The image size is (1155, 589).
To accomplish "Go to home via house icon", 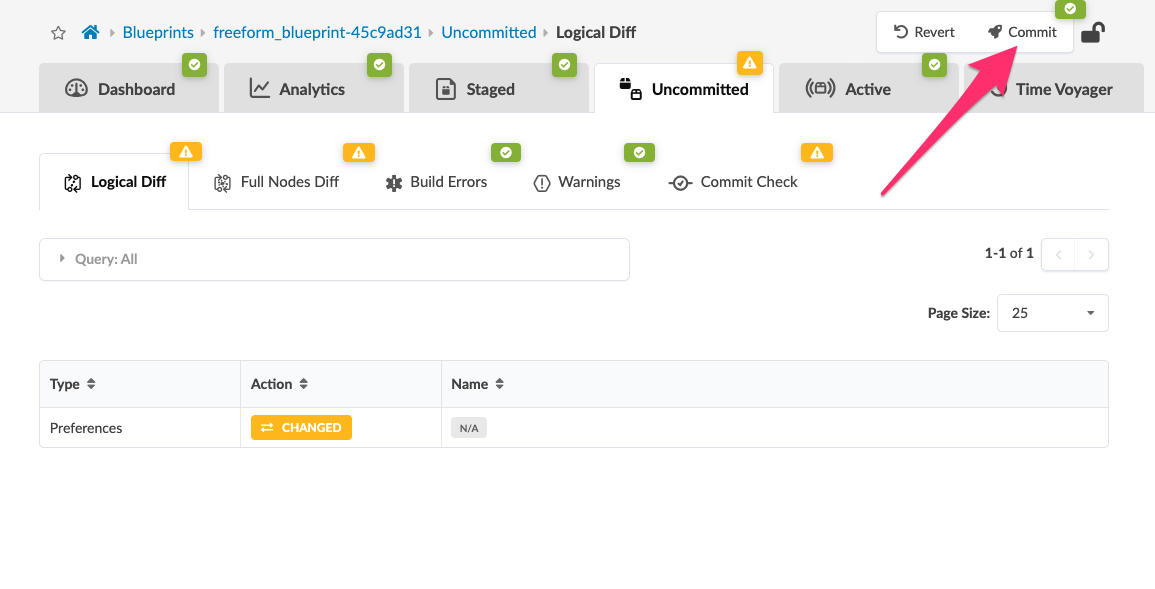I will [x=90, y=33].
